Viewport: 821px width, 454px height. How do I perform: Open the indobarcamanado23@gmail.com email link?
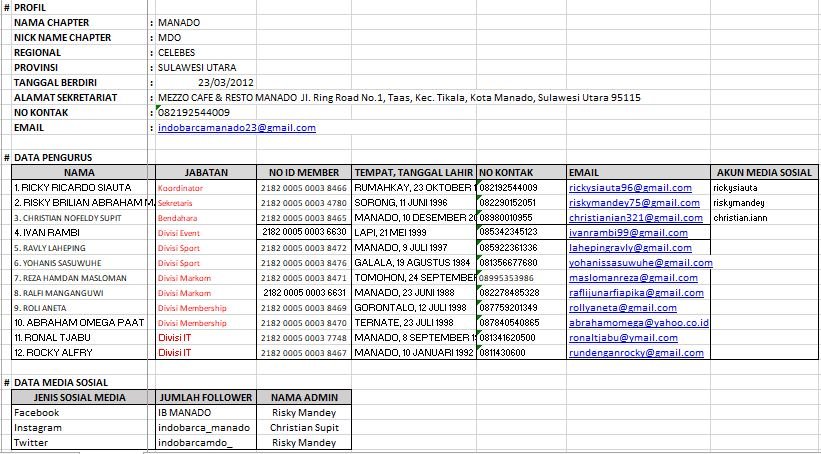[237, 128]
